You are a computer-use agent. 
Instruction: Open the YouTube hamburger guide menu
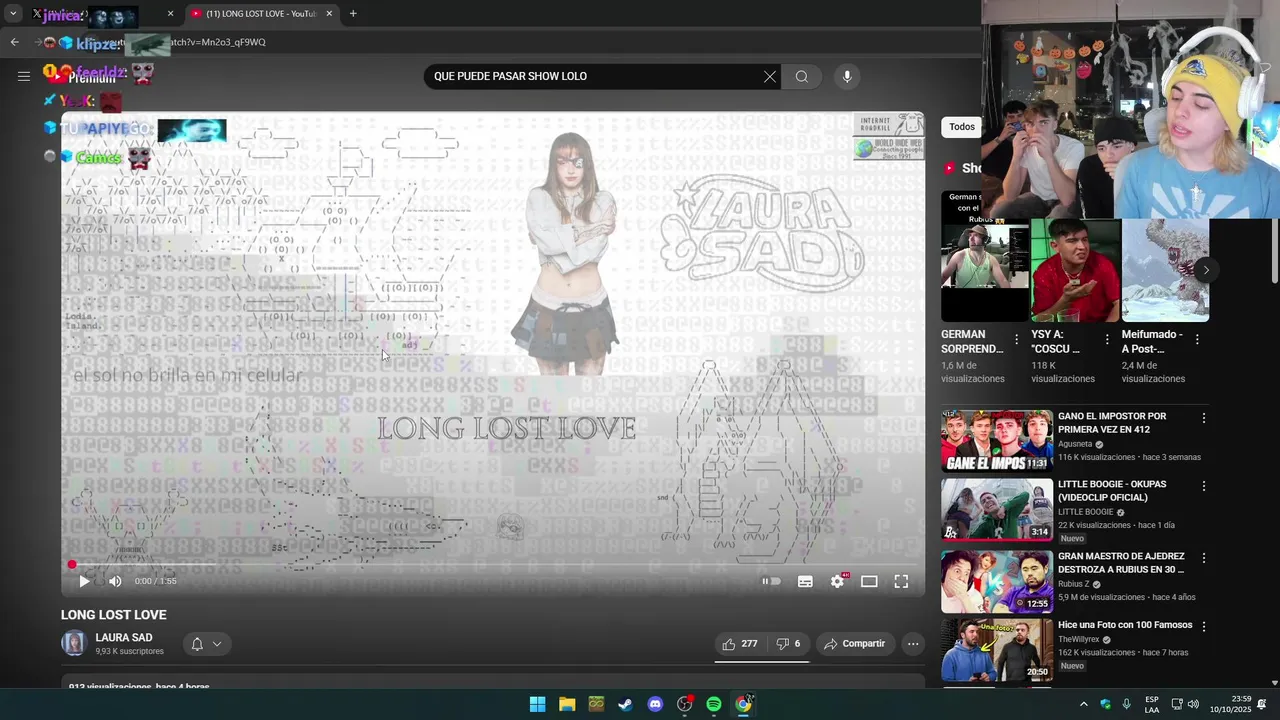tap(24, 76)
